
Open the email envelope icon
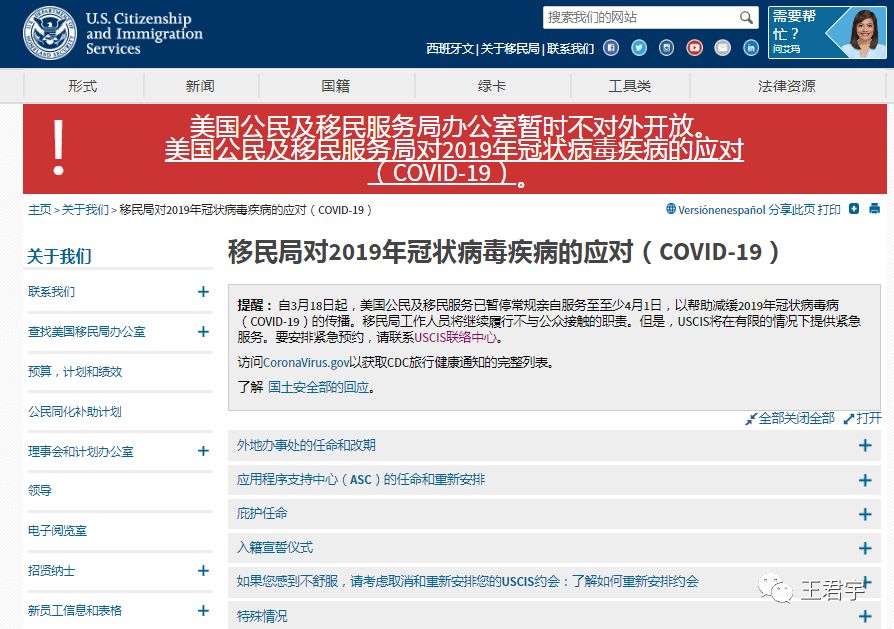click(x=722, y=48)
